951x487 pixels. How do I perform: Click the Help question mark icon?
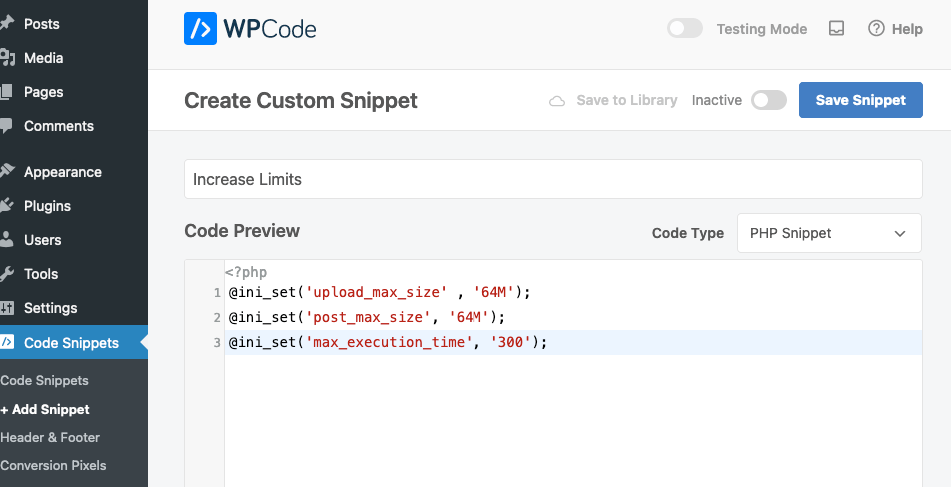click(876, 29)
